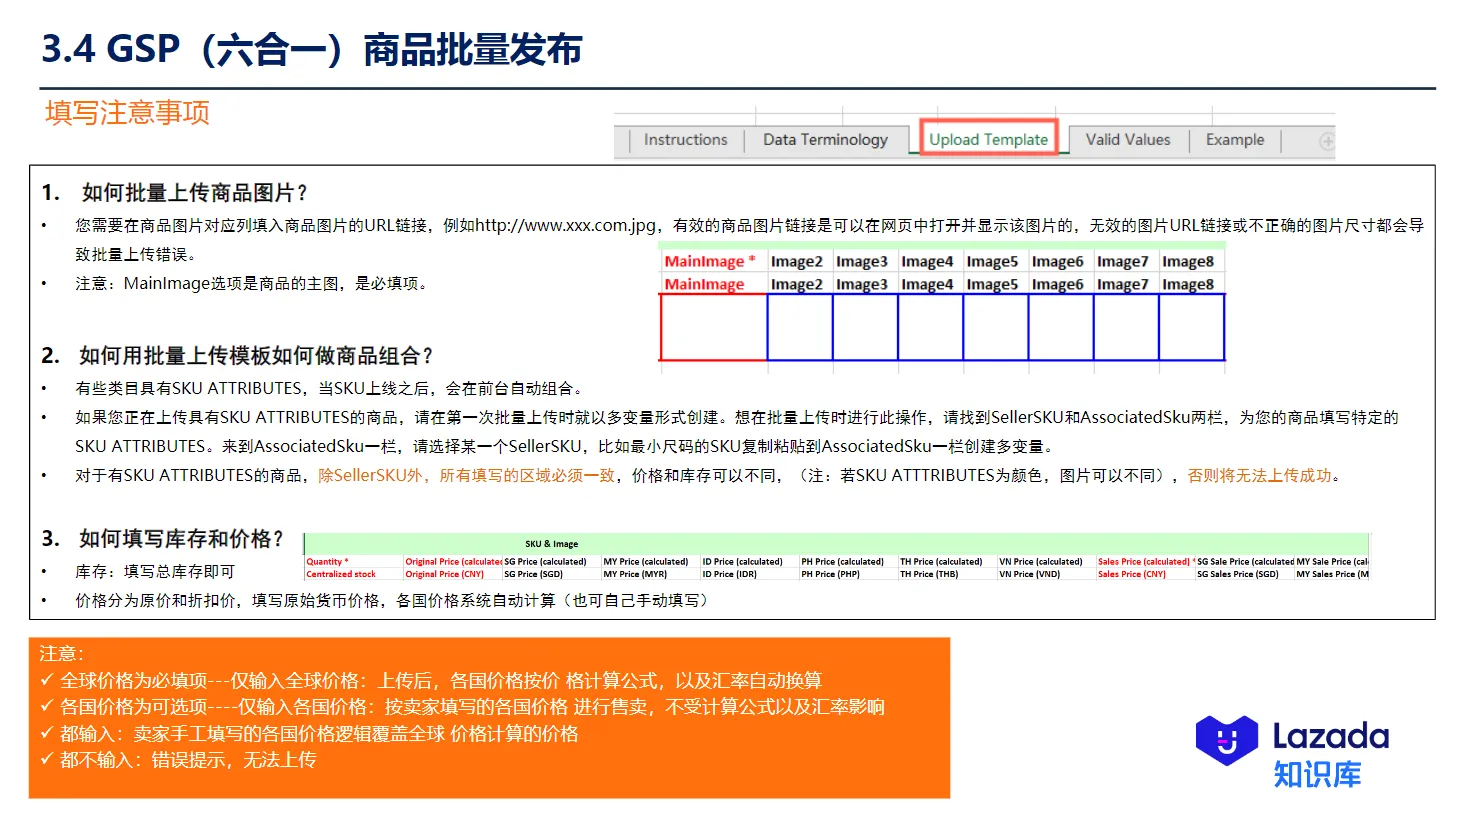Viewport: 1466px width, 824px height.
Task: Open the Data Terminology tab
Action: point(826,139)
